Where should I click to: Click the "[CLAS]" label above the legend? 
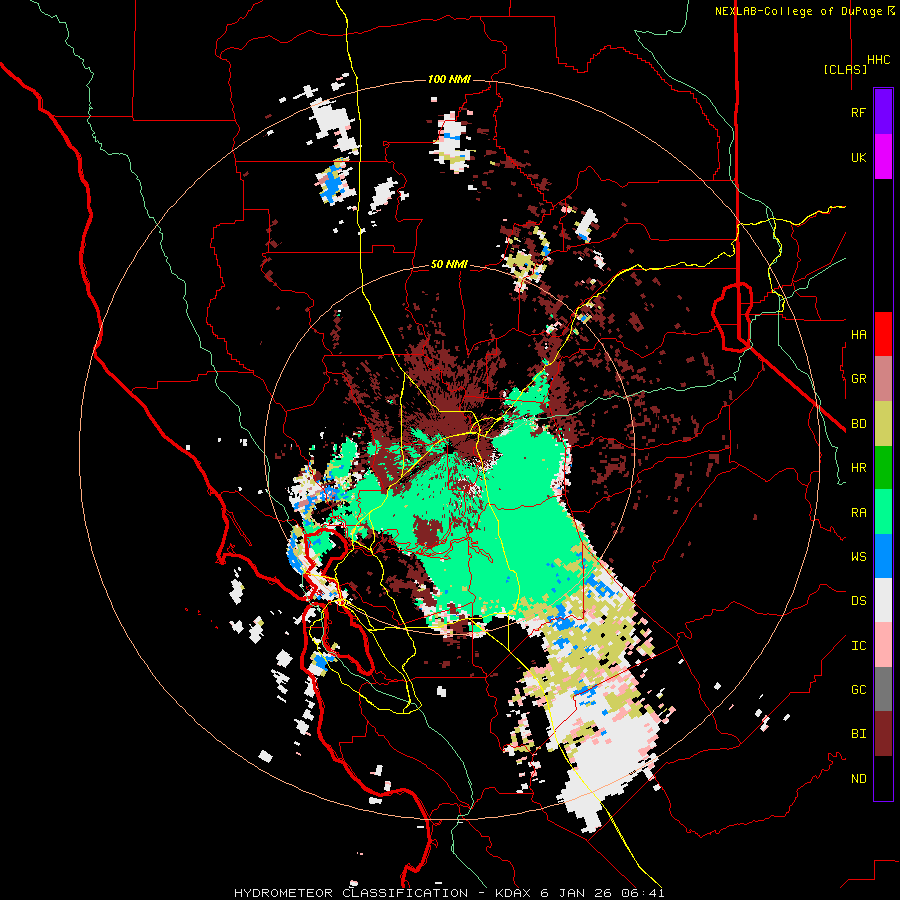[x=845, y=69]
